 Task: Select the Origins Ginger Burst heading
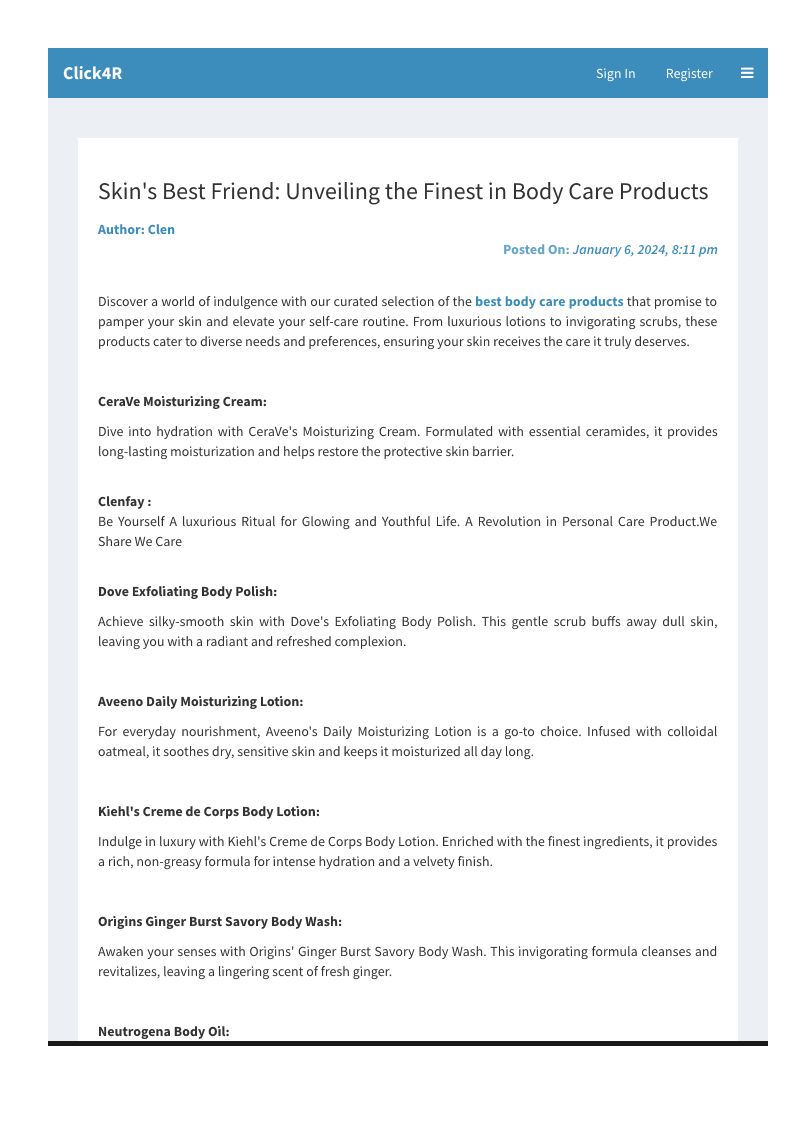coord(220,921)
